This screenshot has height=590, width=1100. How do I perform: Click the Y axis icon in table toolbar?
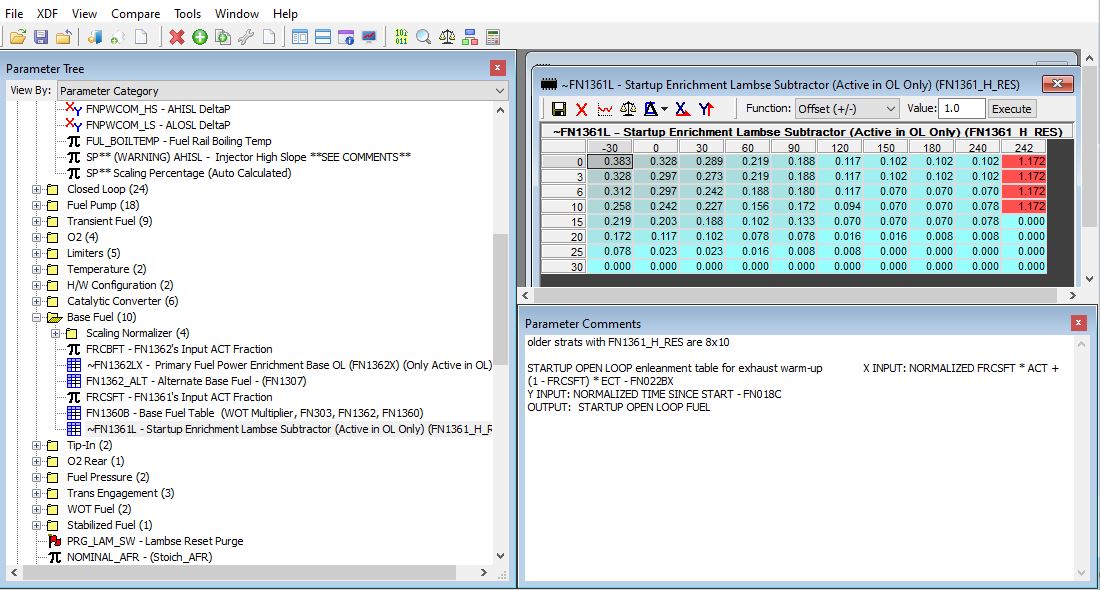(706, 108)
